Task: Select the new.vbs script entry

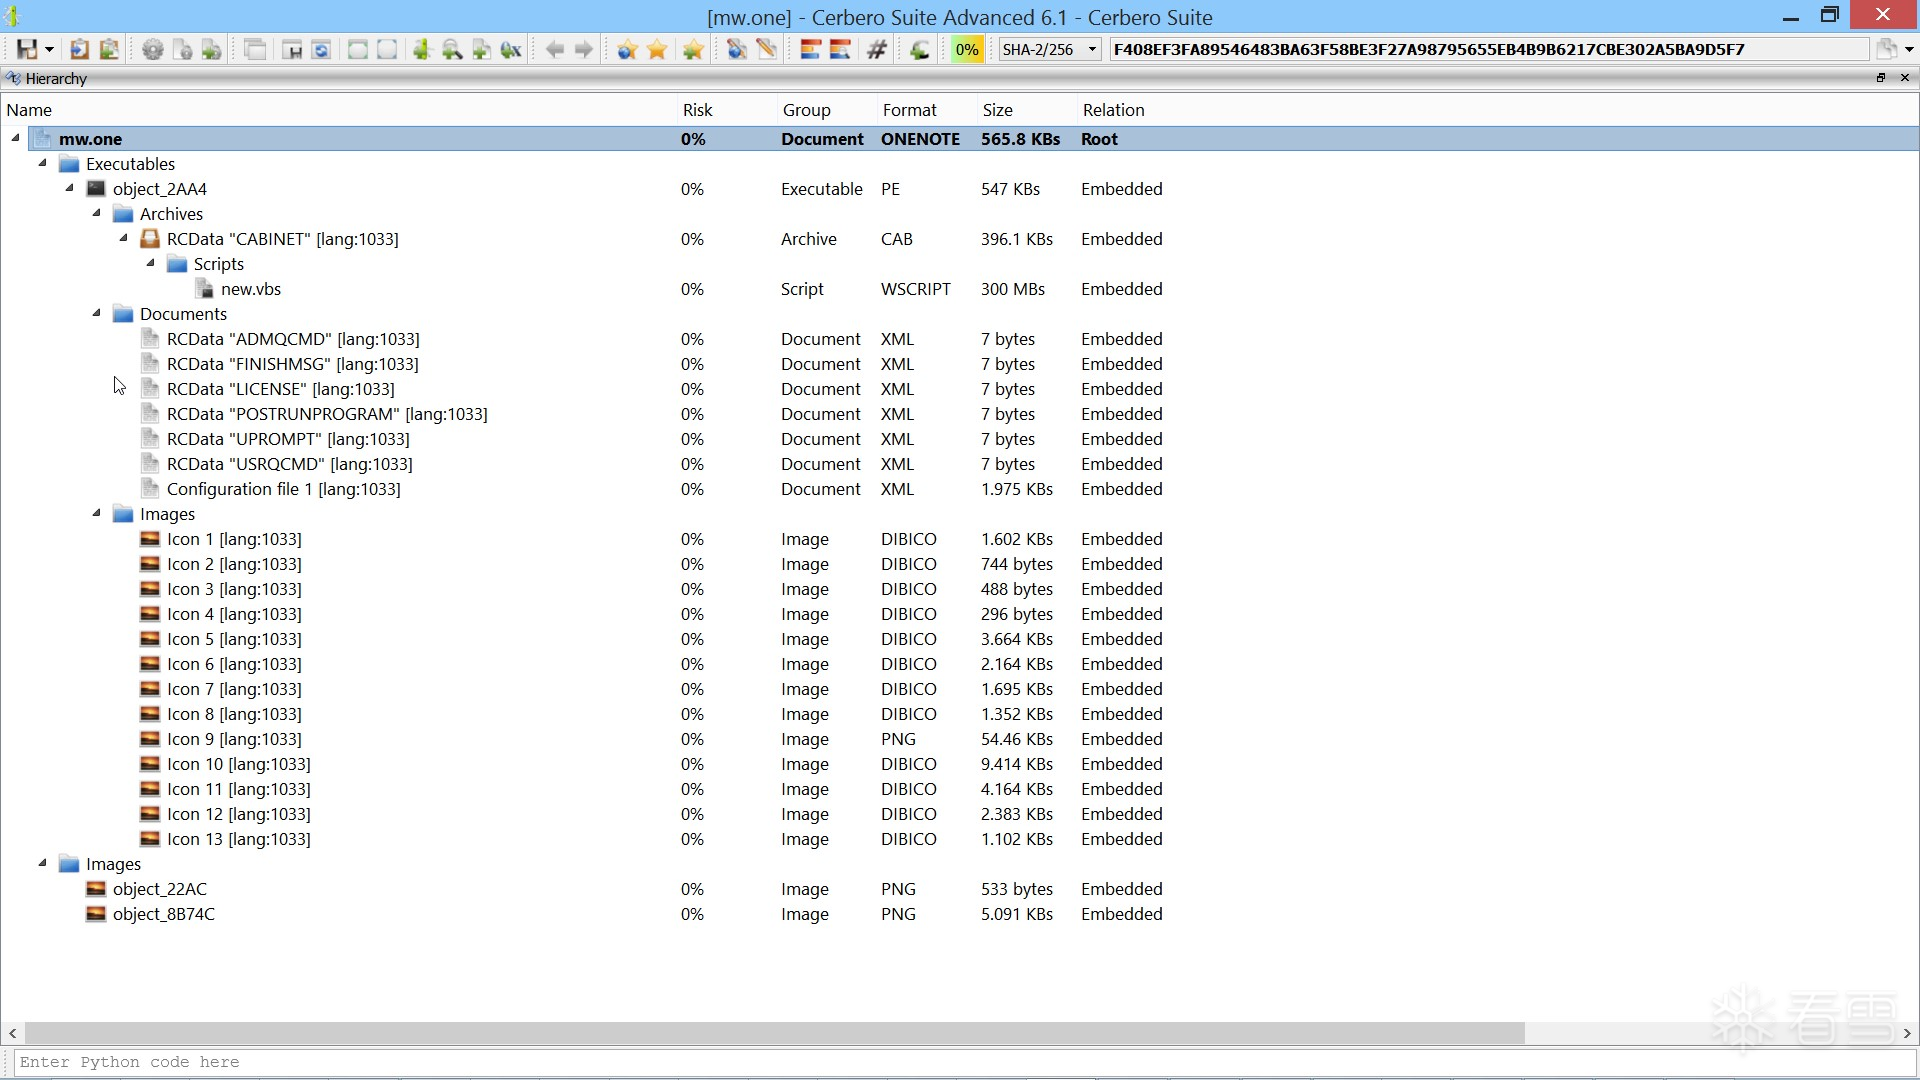Action: tap(250, 289)
